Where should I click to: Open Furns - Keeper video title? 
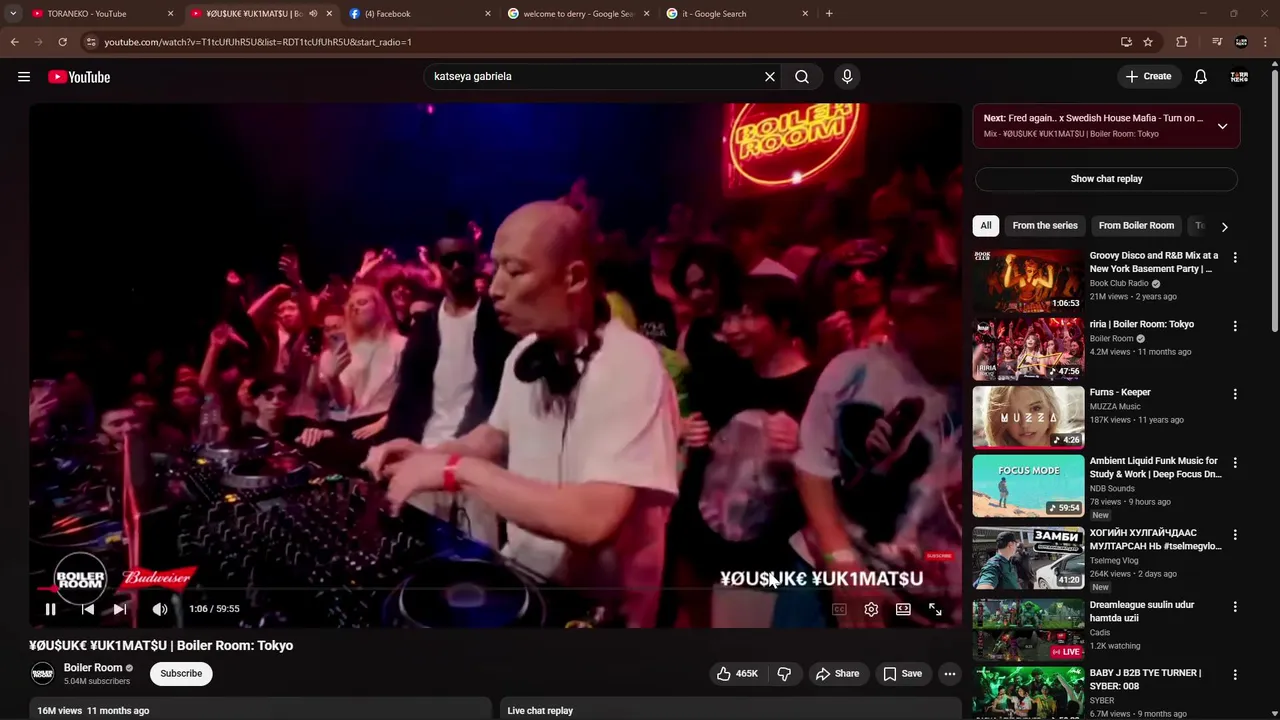(1120, 392)
